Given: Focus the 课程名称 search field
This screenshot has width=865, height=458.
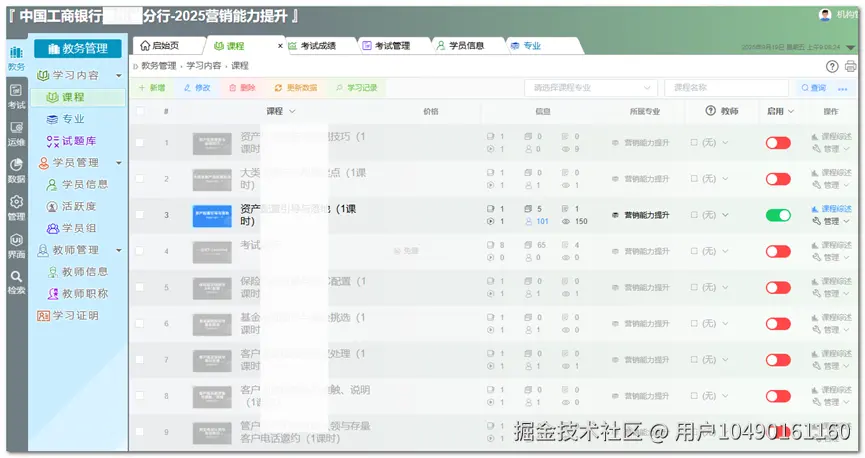Looking at the screenshot, I should point(727,88).
